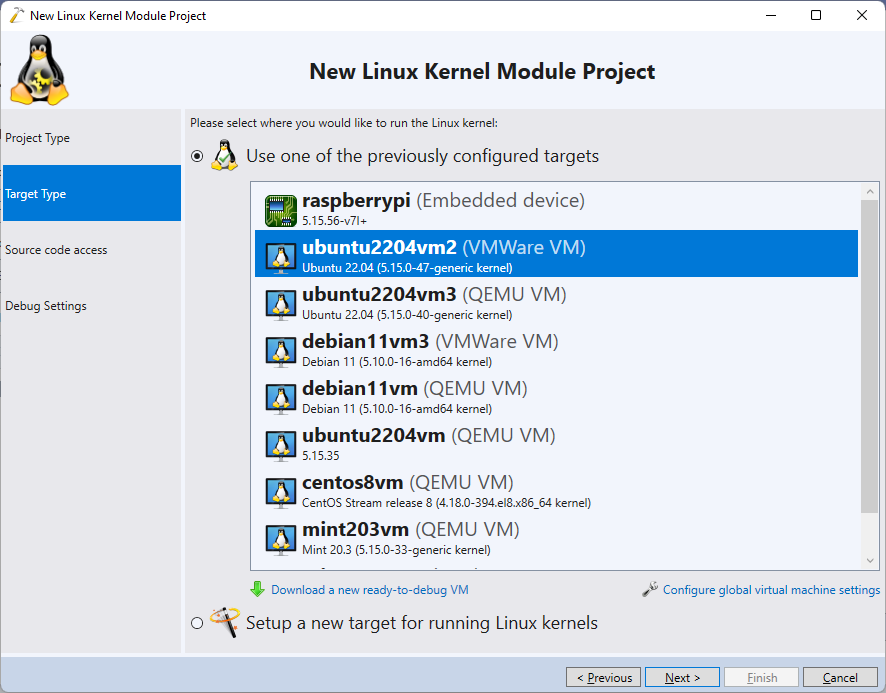Open the Debug Settings wizard step

click(x=46, y=306)
